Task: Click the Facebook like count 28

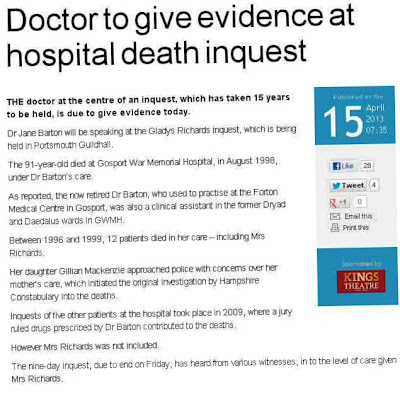Action: (367, 166)
